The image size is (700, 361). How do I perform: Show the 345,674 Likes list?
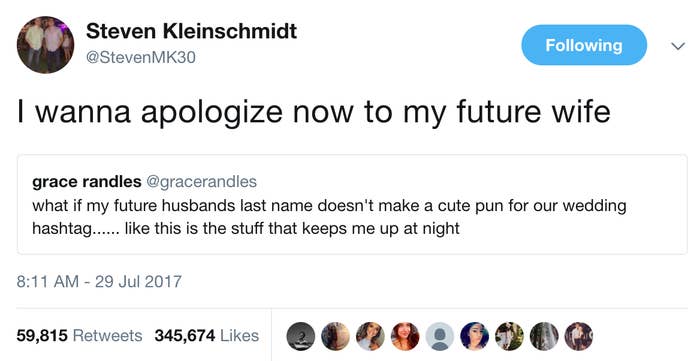coord(207,336)
